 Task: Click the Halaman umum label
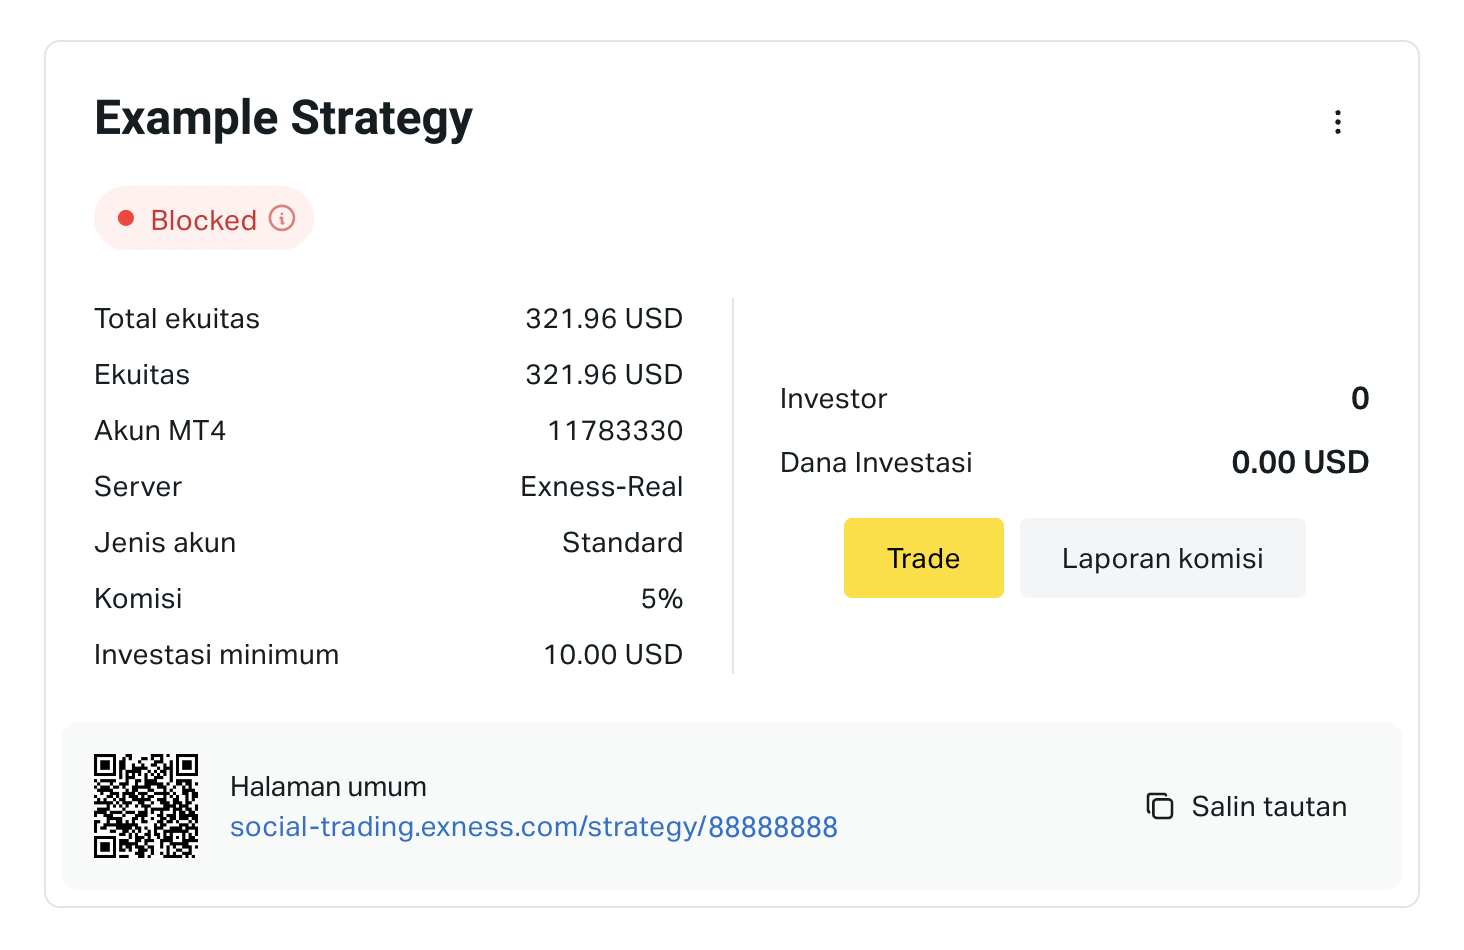[x=328, y=787]
